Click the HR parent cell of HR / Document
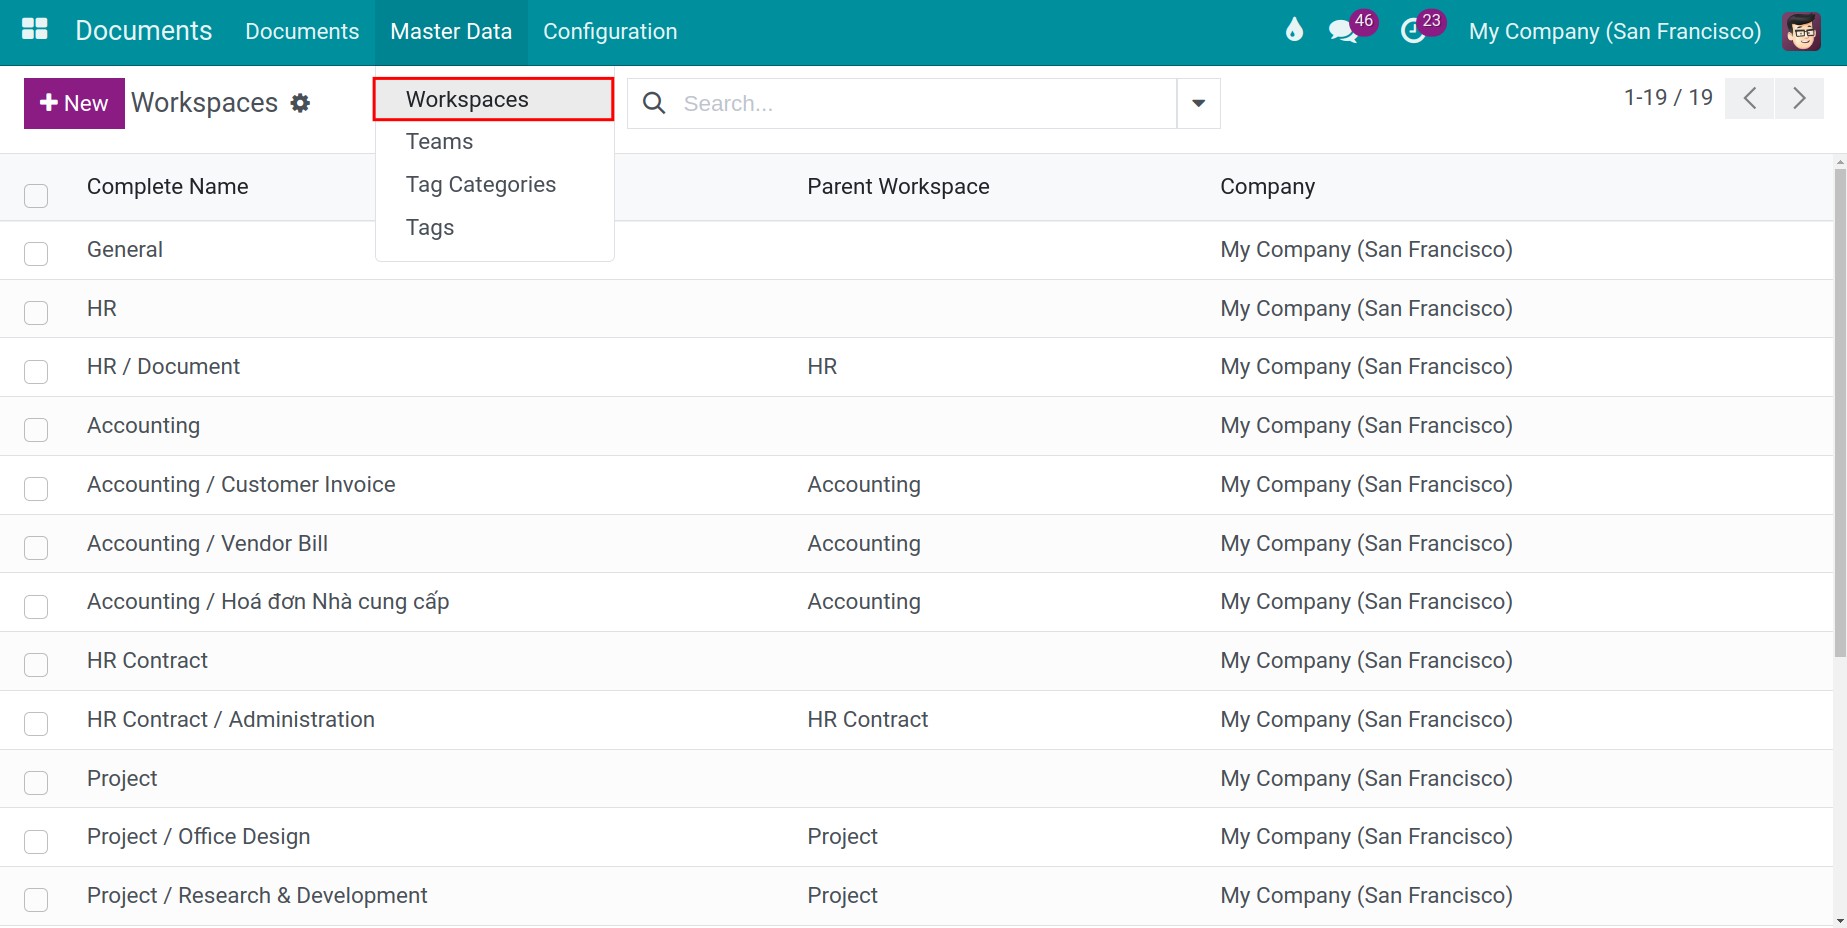1847x928 pixels. pyautogui.click(x=822, y=367)
